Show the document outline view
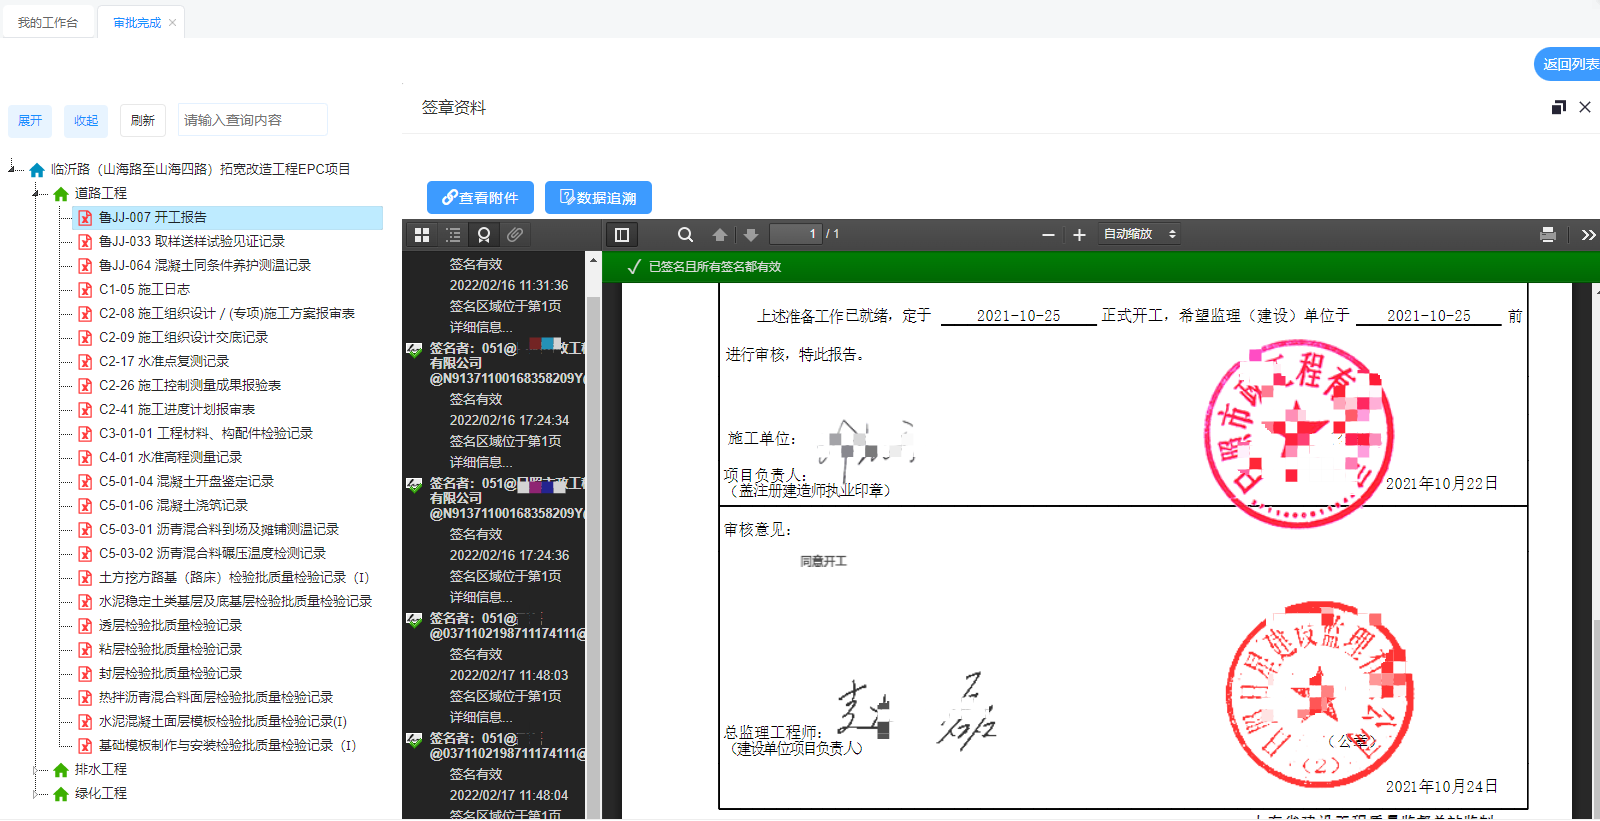 pos(453,235)
